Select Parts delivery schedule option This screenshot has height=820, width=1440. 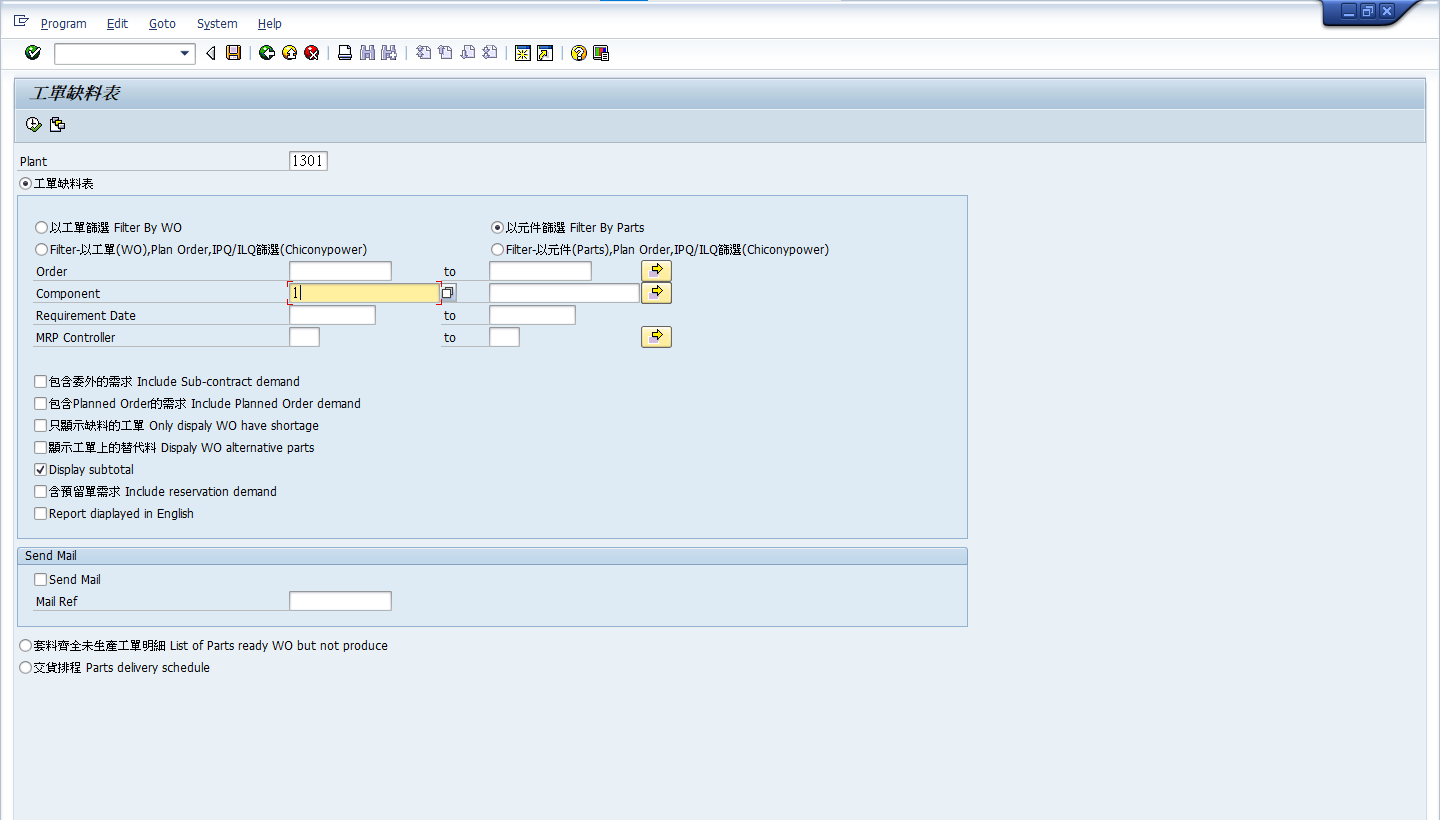26,668
